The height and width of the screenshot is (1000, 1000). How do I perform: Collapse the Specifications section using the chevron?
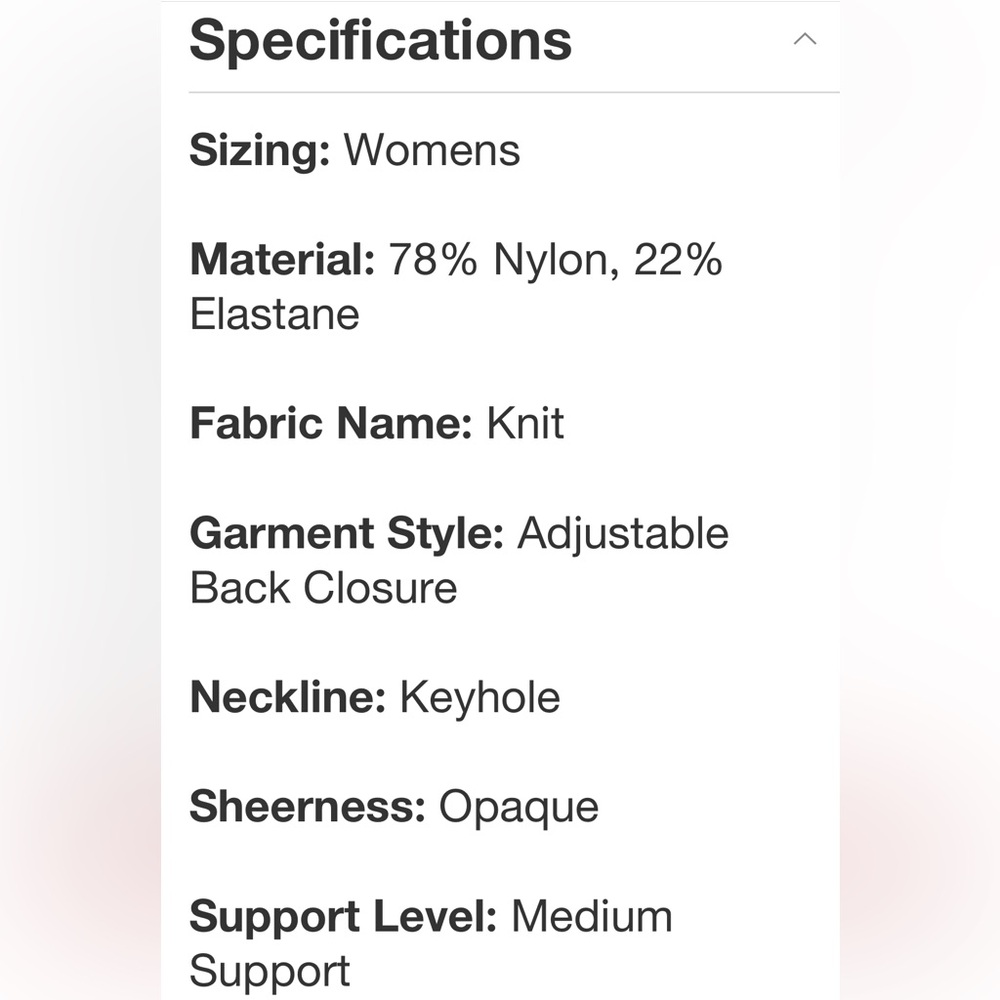click(x=805, y=40)
